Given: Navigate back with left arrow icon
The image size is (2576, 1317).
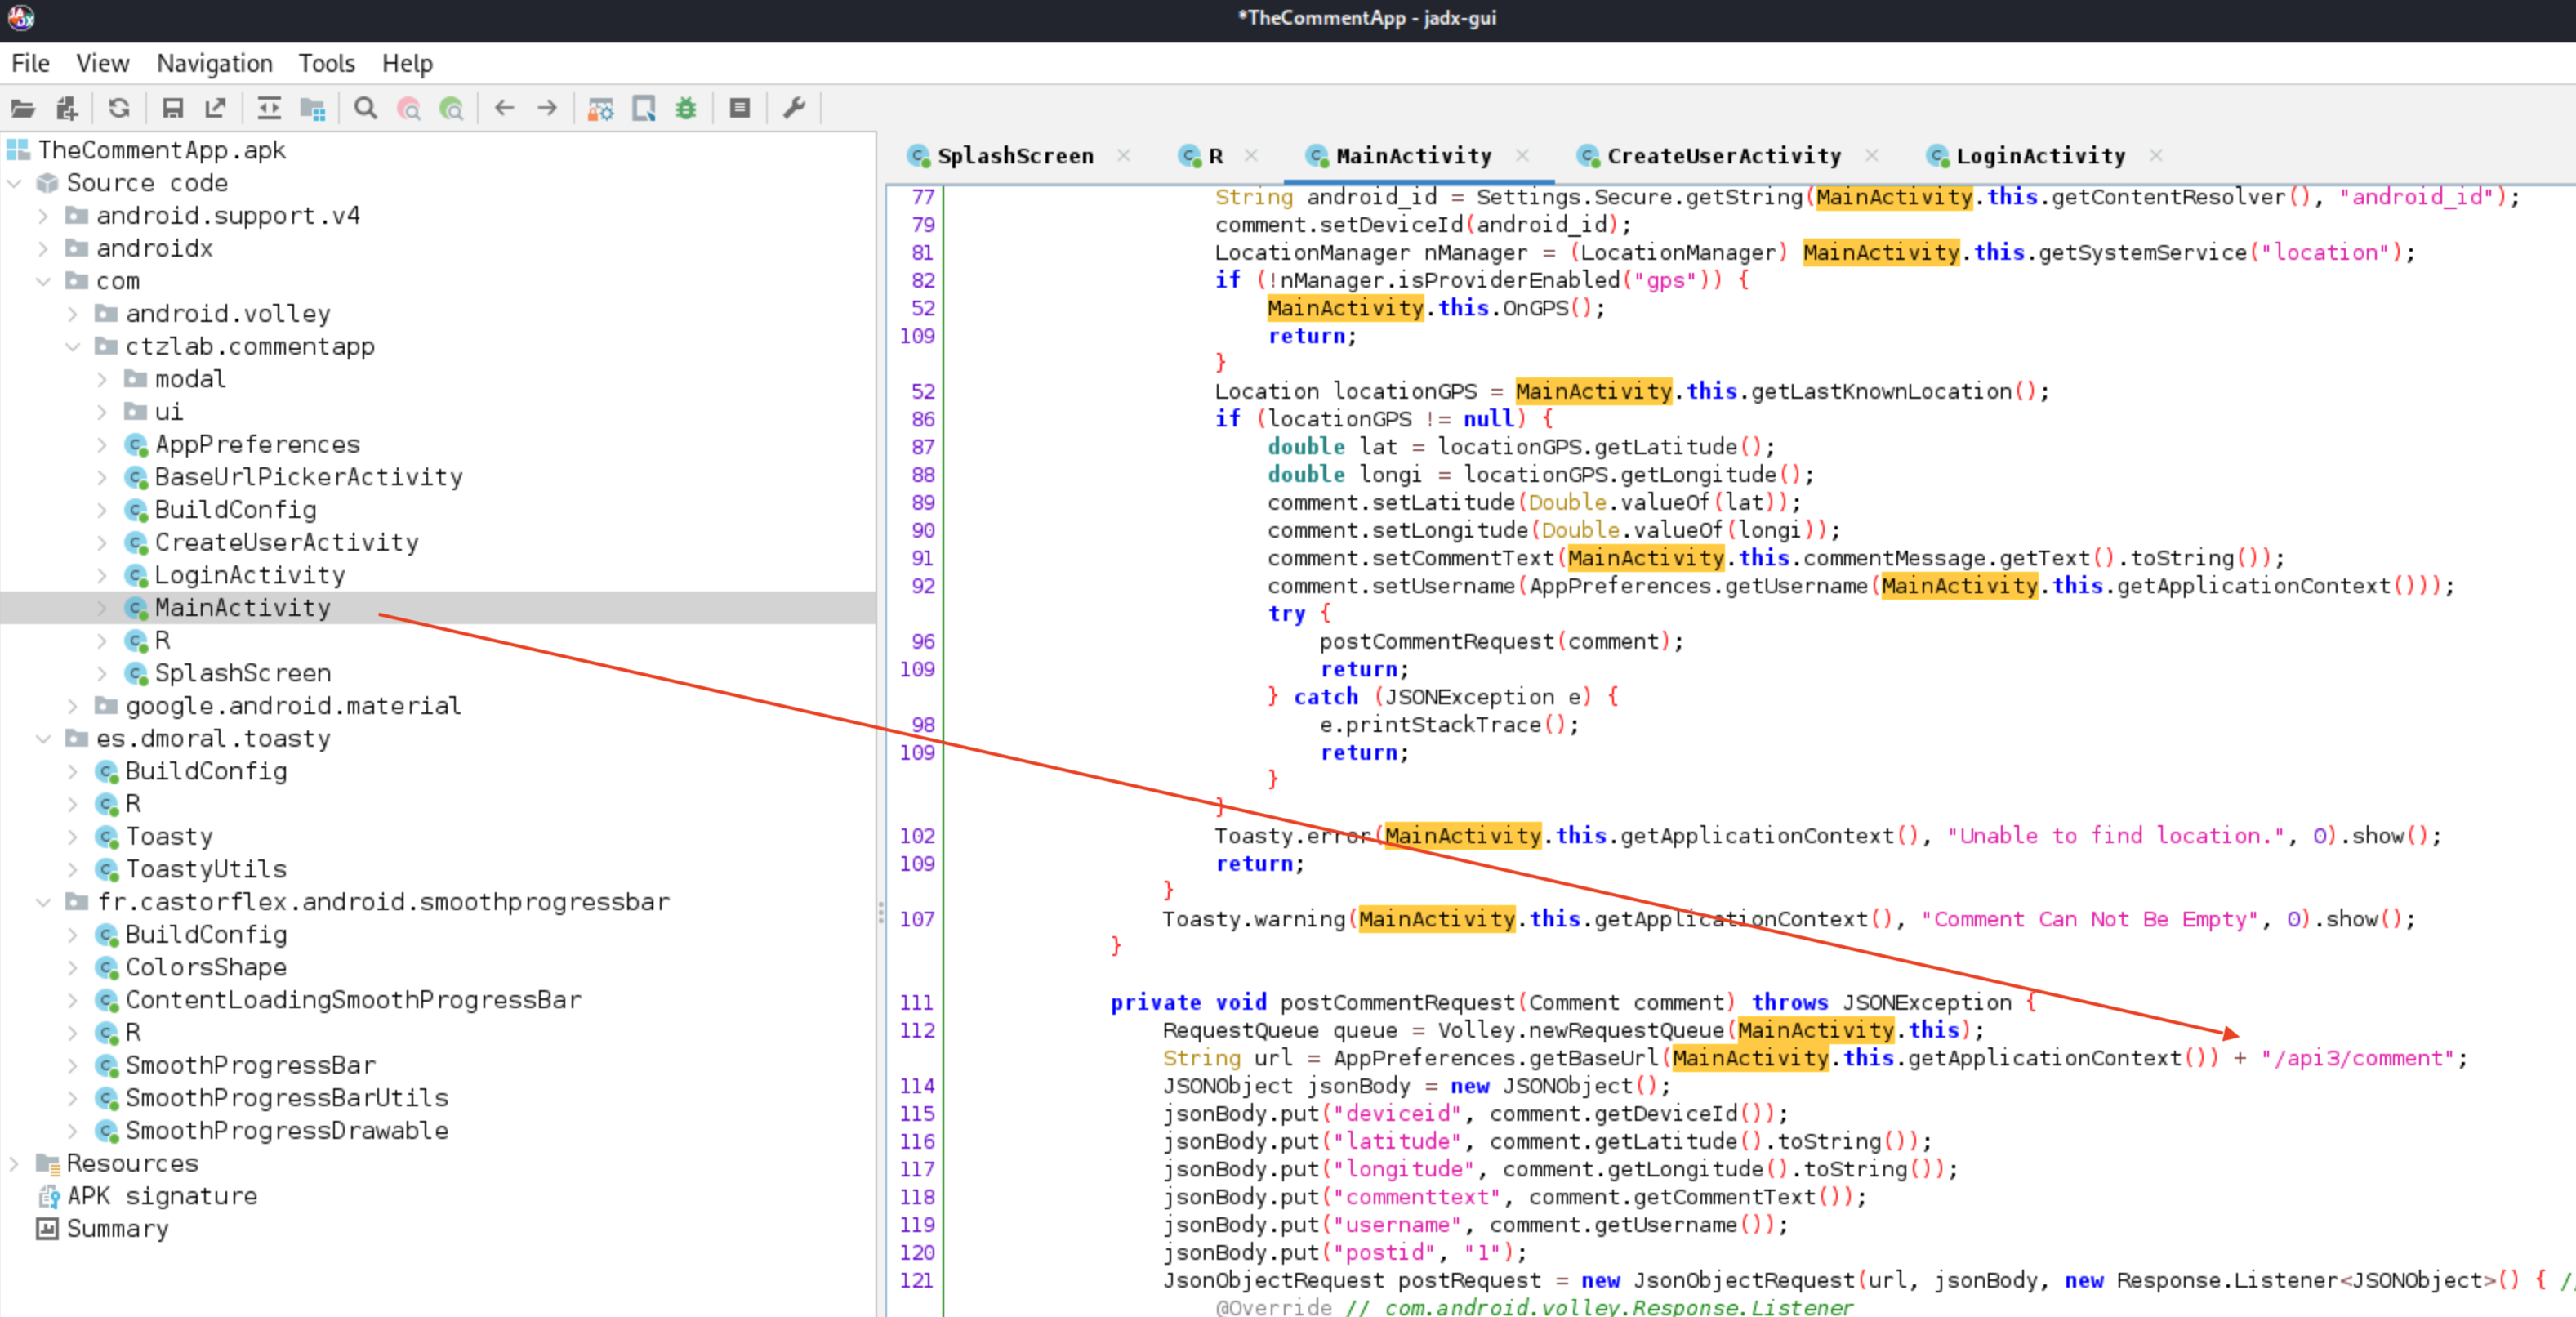Looking at the screenshot, I should click(x=504, y=108).
